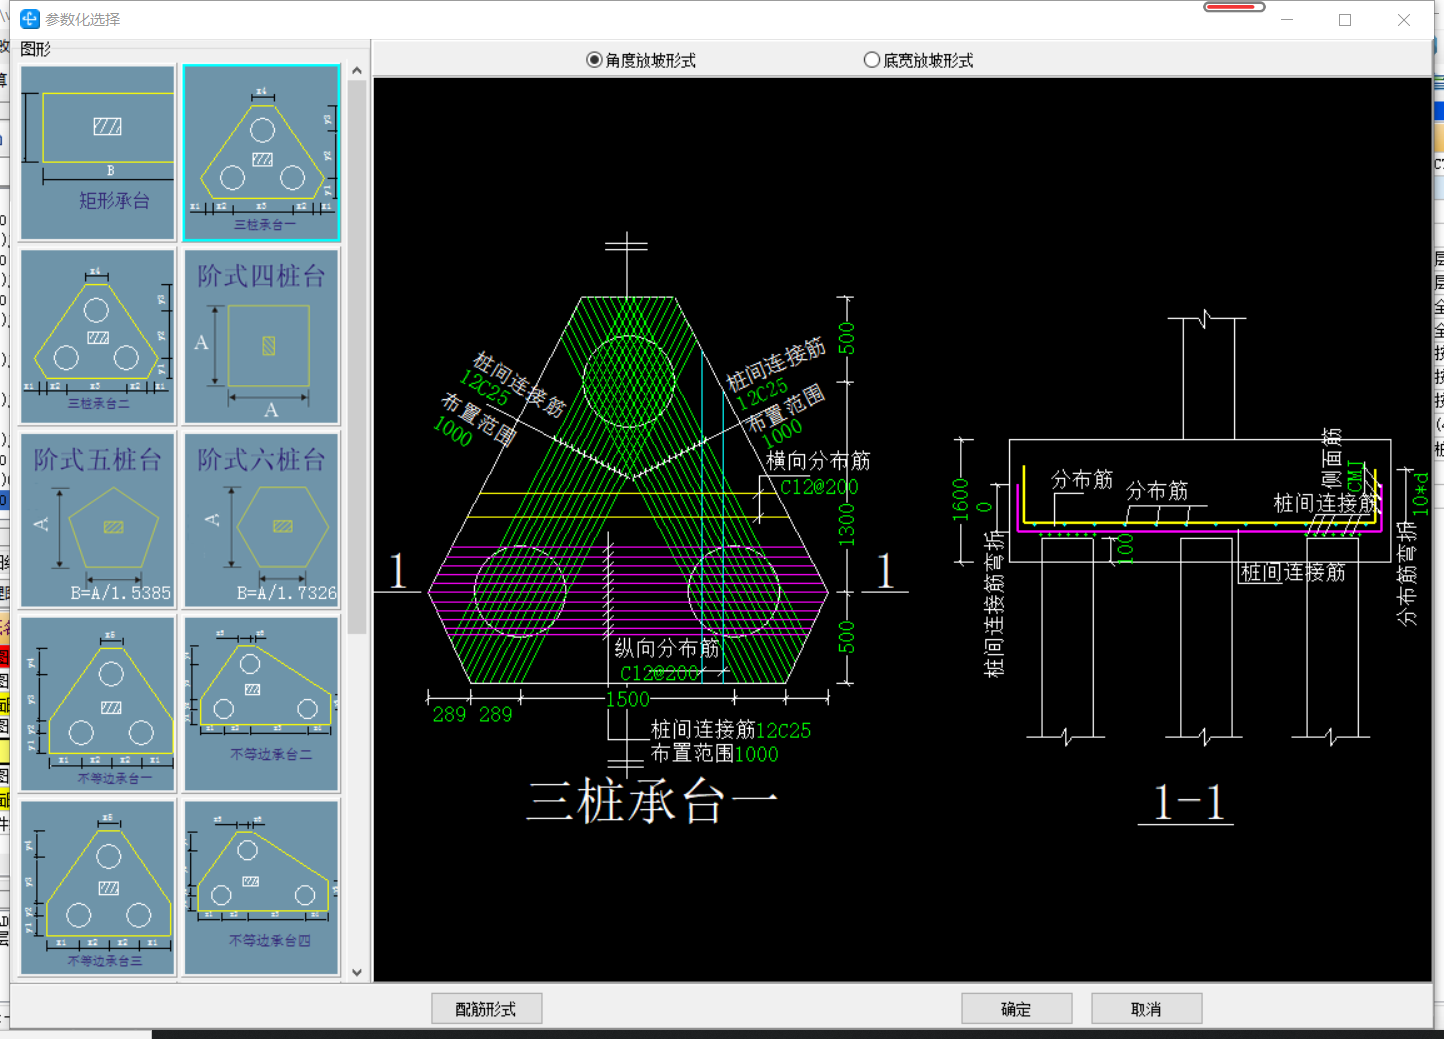The height and width of the screenshot is (1039, 1444).
Task: Edit C12@200 under 纵向分布筋
Action: pyautogui.click(x=659, y=673)
